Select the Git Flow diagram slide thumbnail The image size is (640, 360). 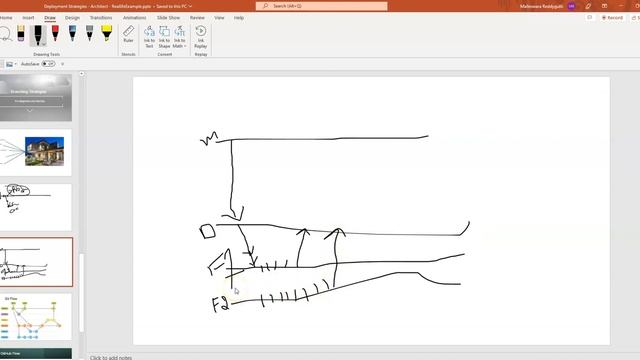tap(36, 317)
